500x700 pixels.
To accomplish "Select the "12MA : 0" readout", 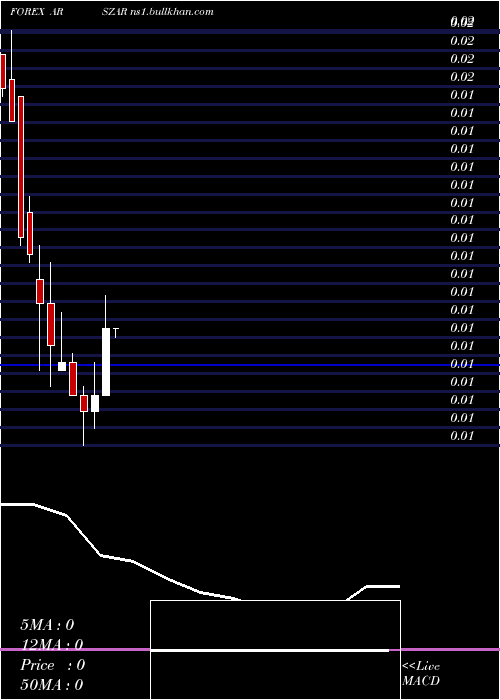I will pyautogui.click(x=52, y=645).
